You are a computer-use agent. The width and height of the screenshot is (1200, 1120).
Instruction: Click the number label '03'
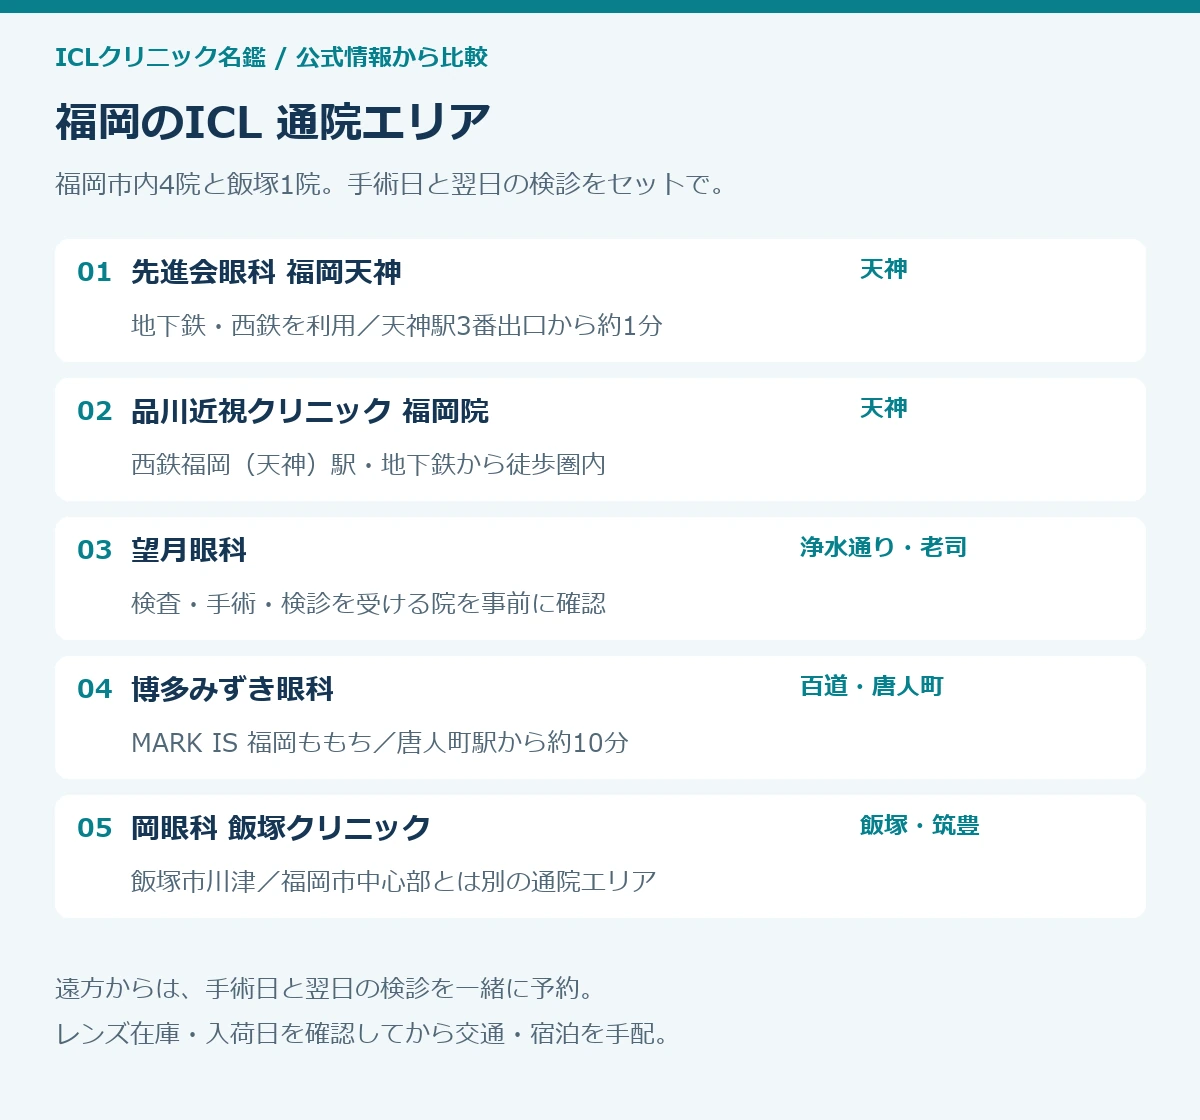tap(94, 550)
